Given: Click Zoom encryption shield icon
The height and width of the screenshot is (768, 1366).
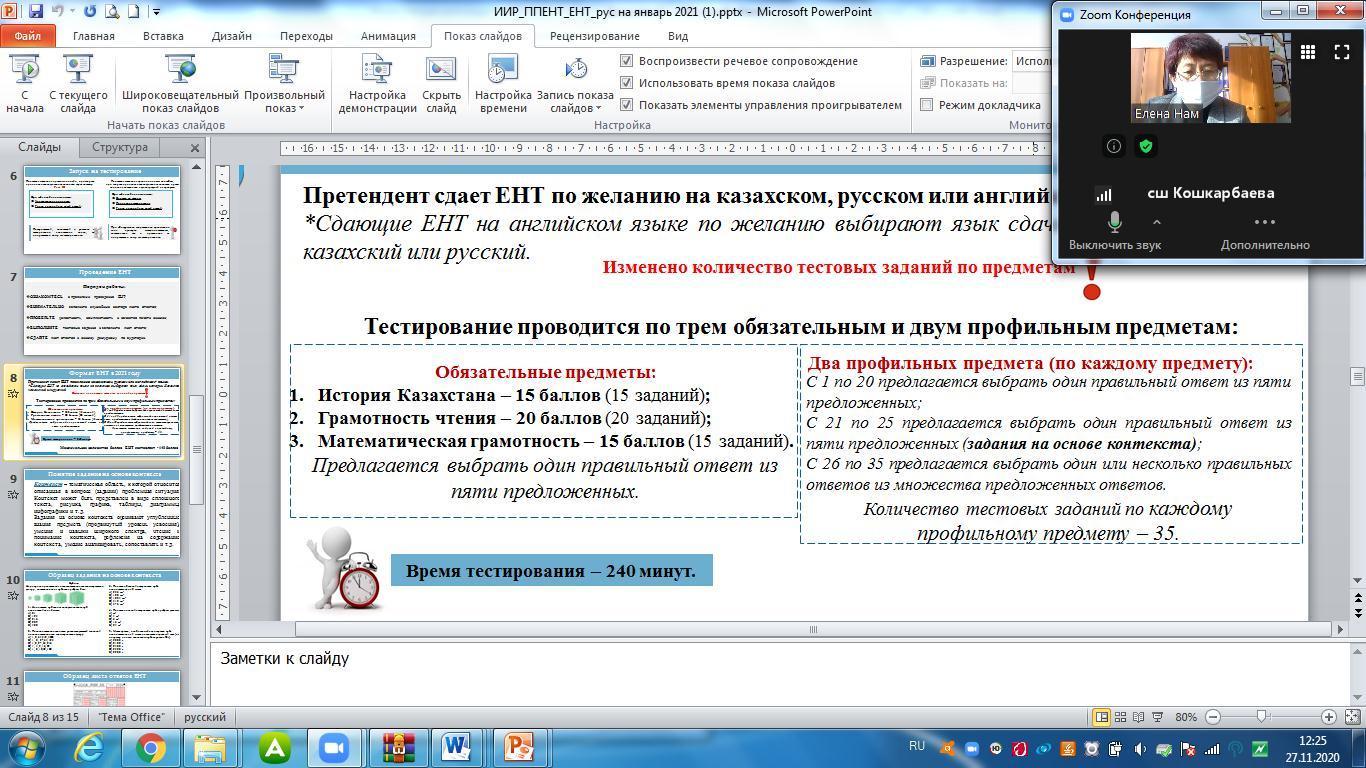Looking at the screenshot, I should click(x=1146, y=146).
